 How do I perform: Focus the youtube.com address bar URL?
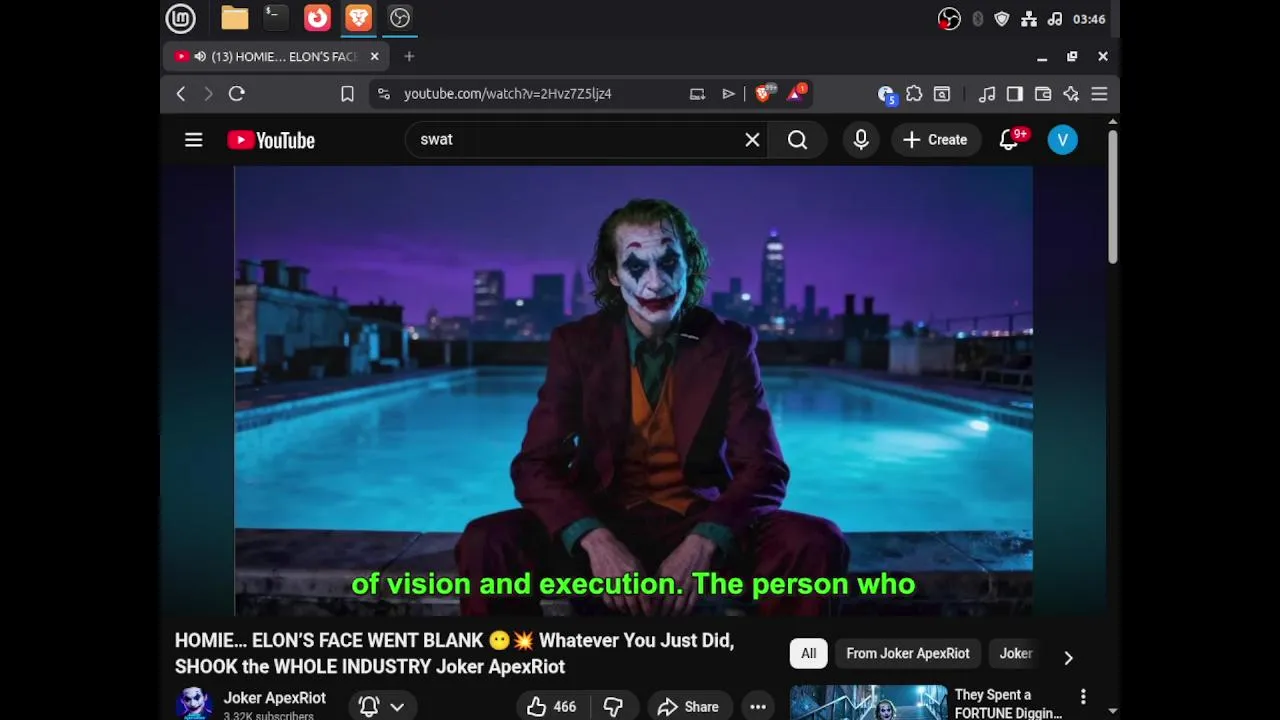(x=507, y=94)
